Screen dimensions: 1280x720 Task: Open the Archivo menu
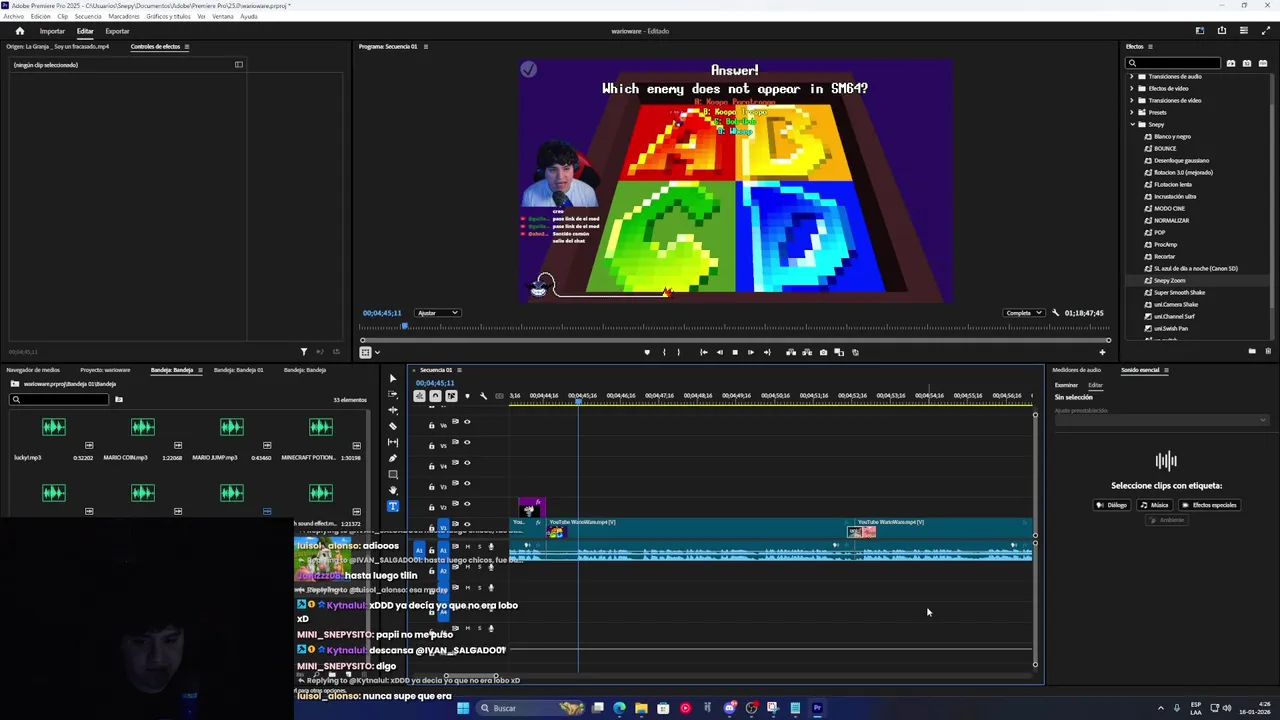(13, 16)
